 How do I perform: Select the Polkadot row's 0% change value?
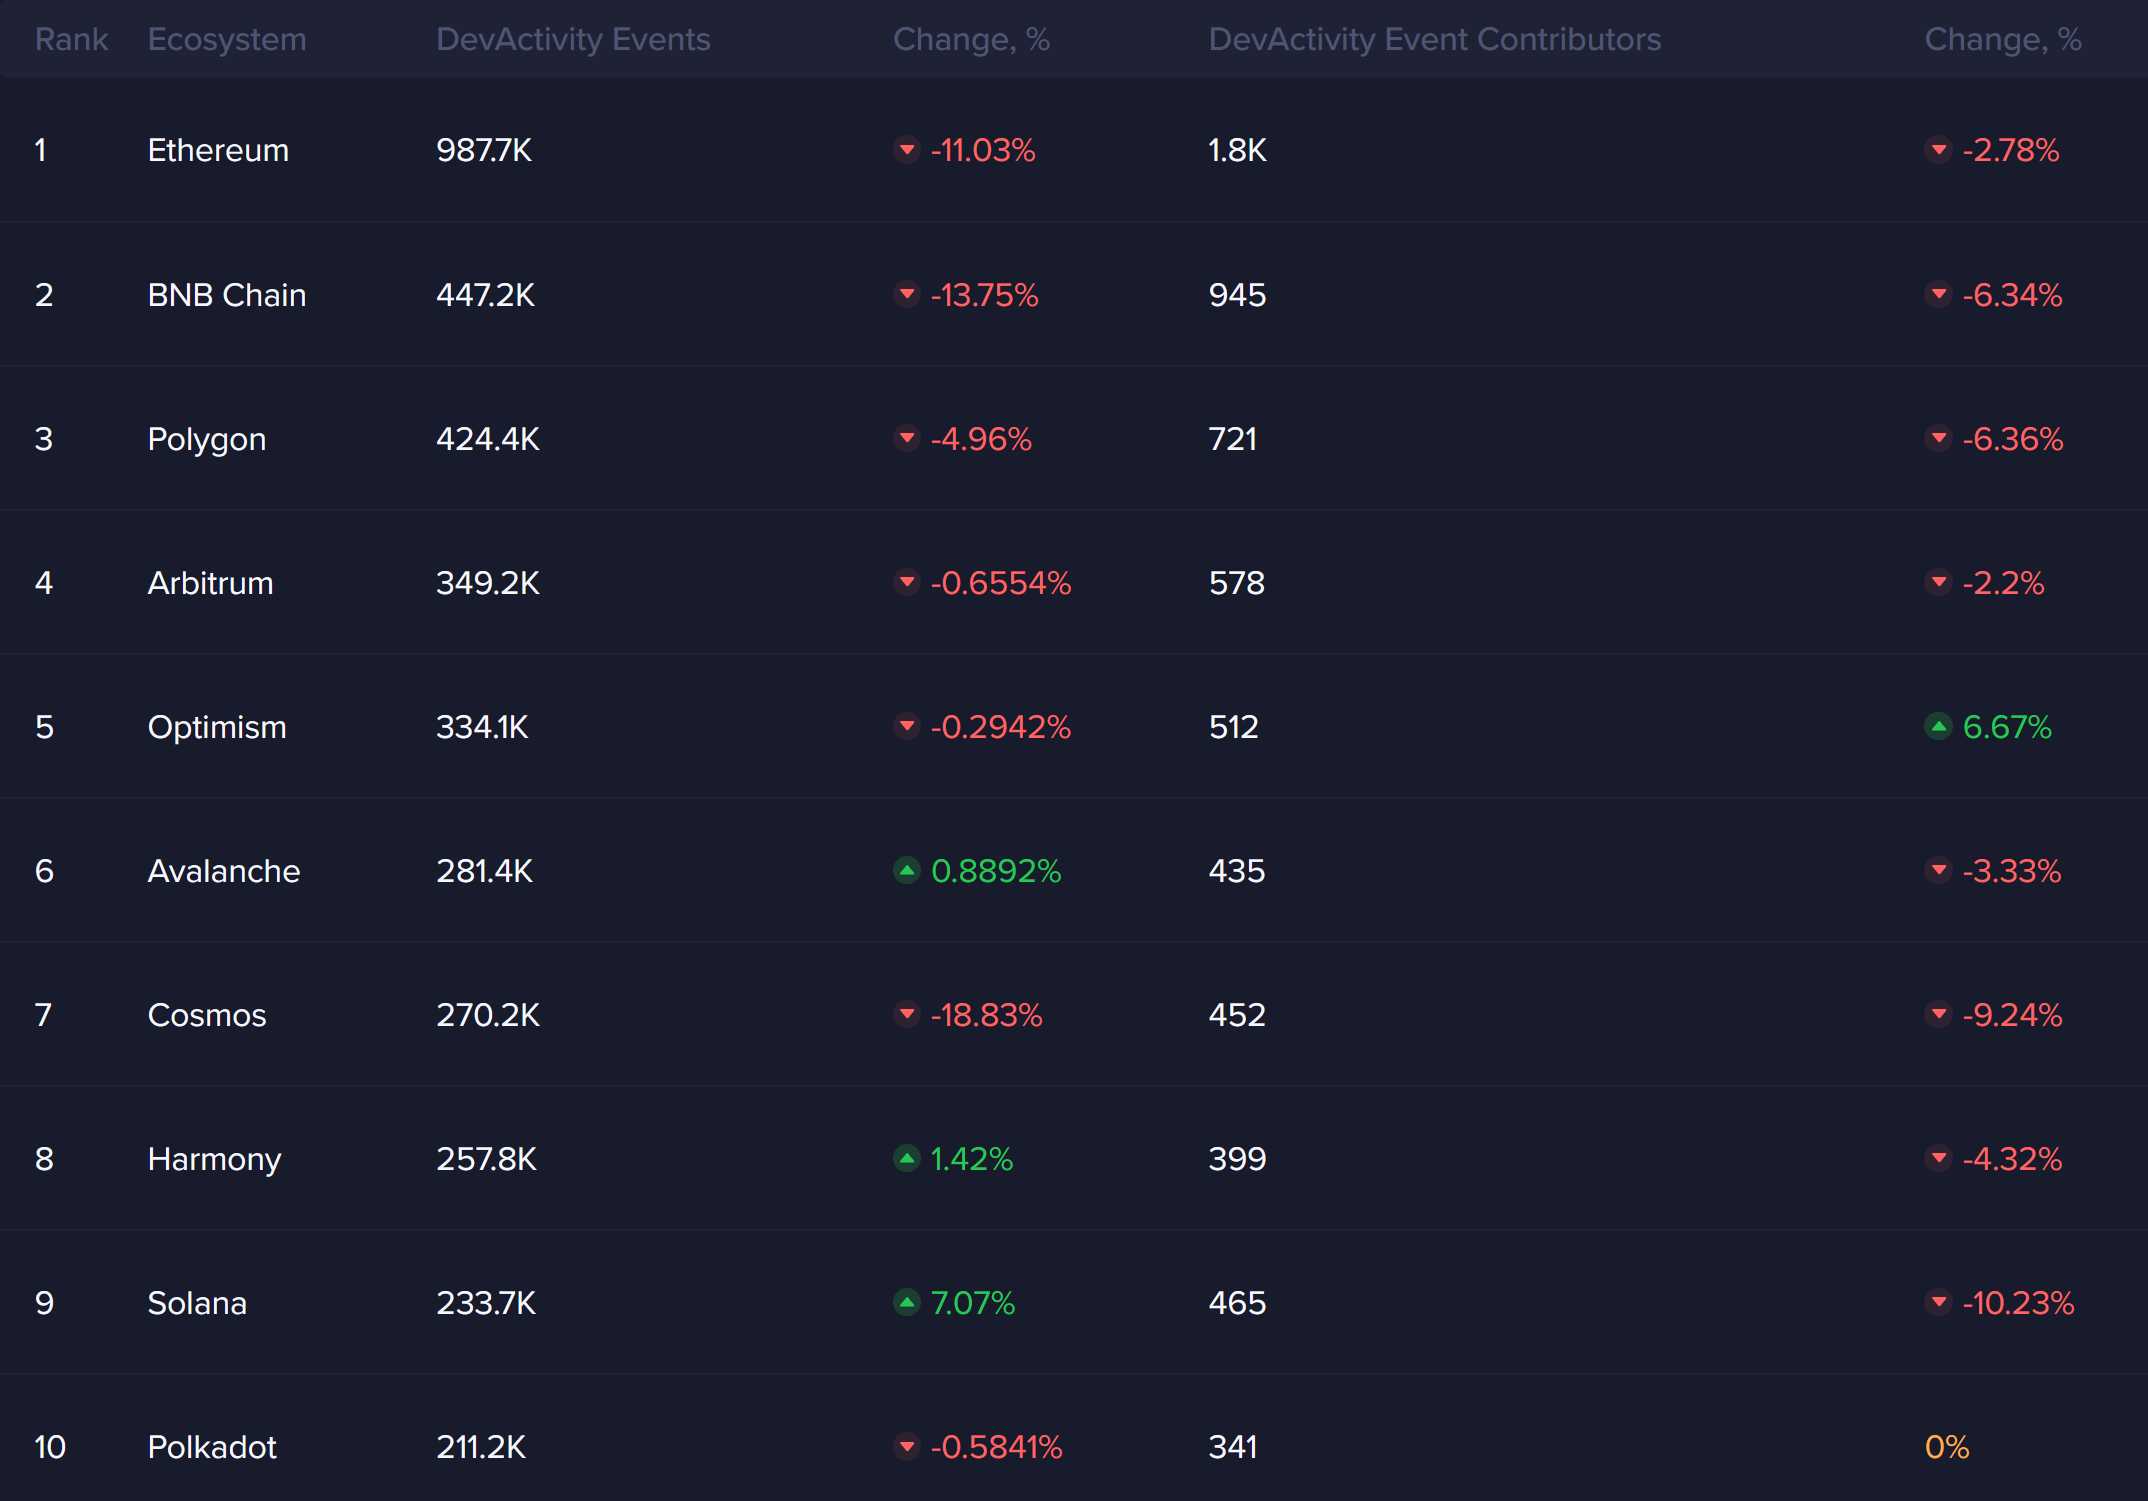coord(1946,1447)
